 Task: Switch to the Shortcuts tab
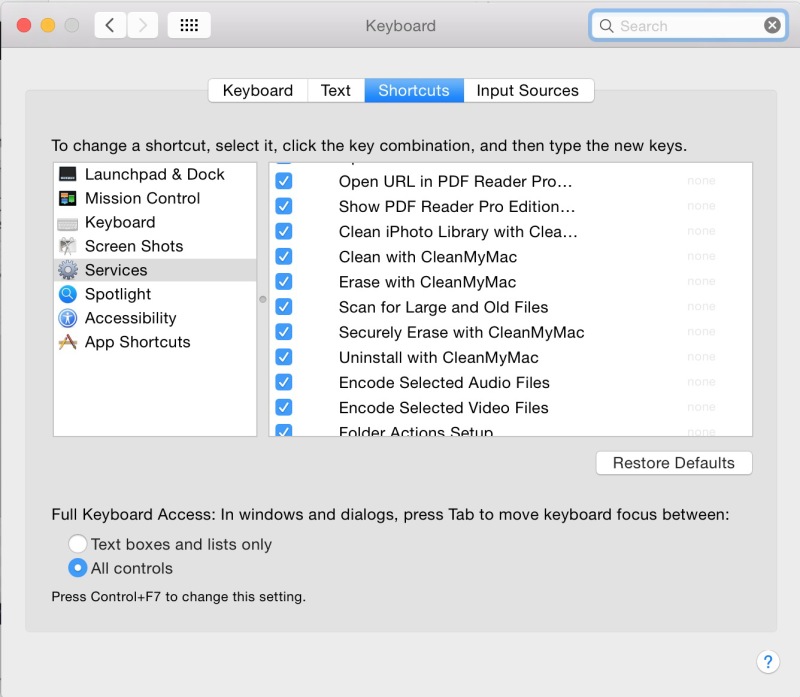pyautogui.click(x=414, y=90)
